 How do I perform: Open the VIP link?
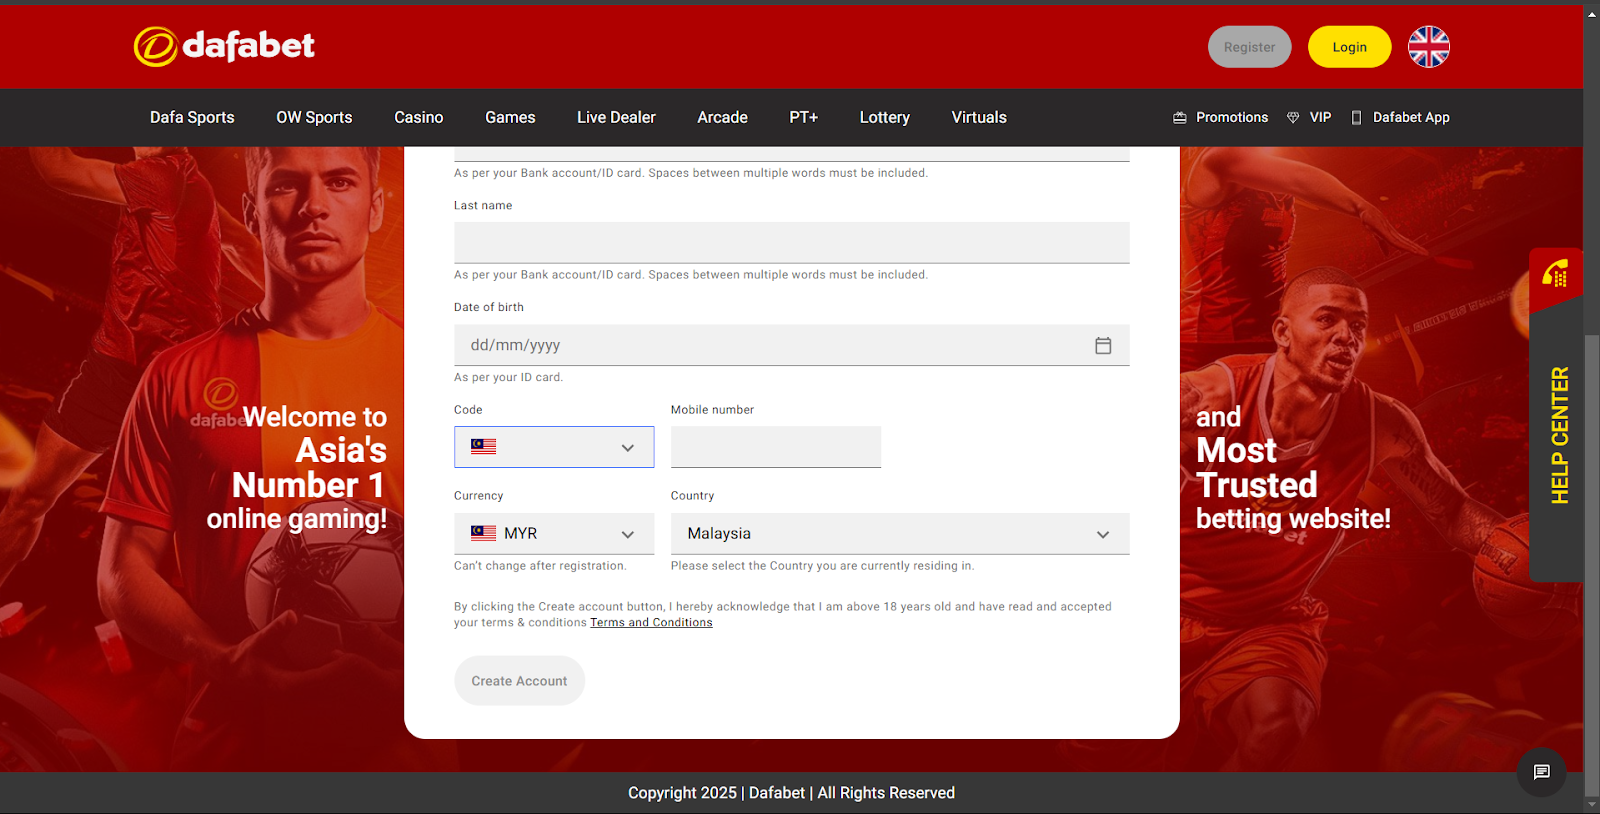point(1320,117)
